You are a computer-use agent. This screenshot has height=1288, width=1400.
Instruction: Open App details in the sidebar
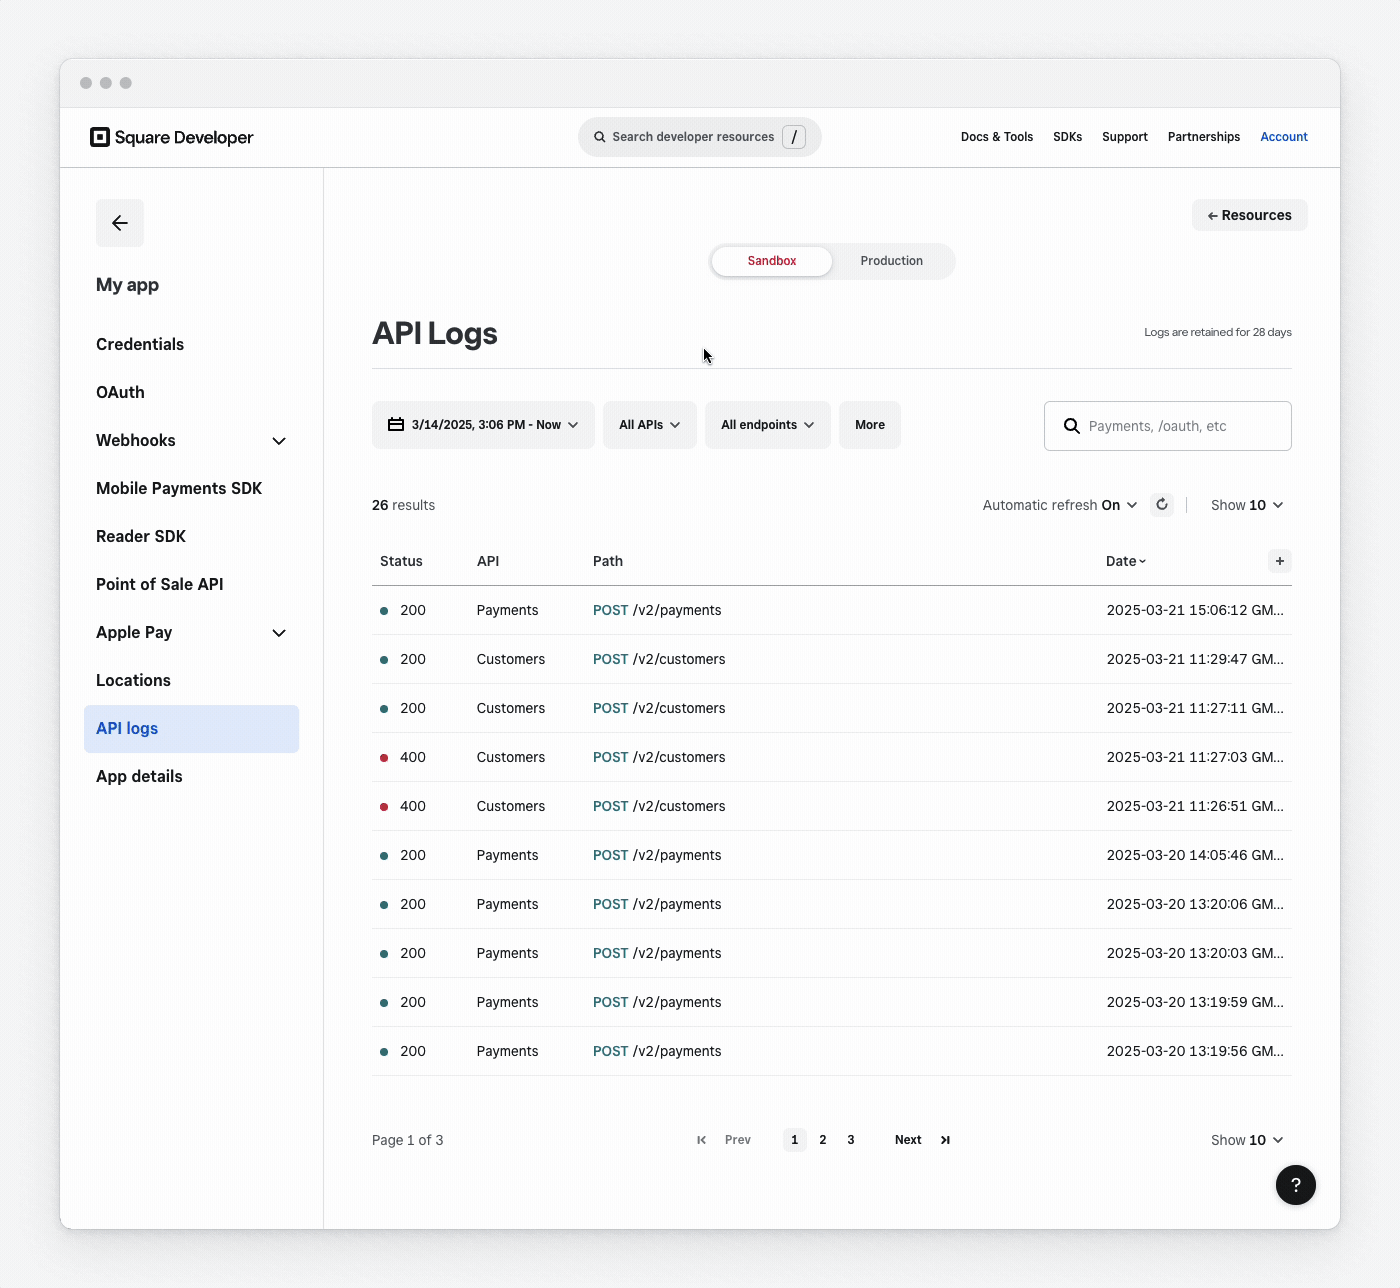pos(139,776)
